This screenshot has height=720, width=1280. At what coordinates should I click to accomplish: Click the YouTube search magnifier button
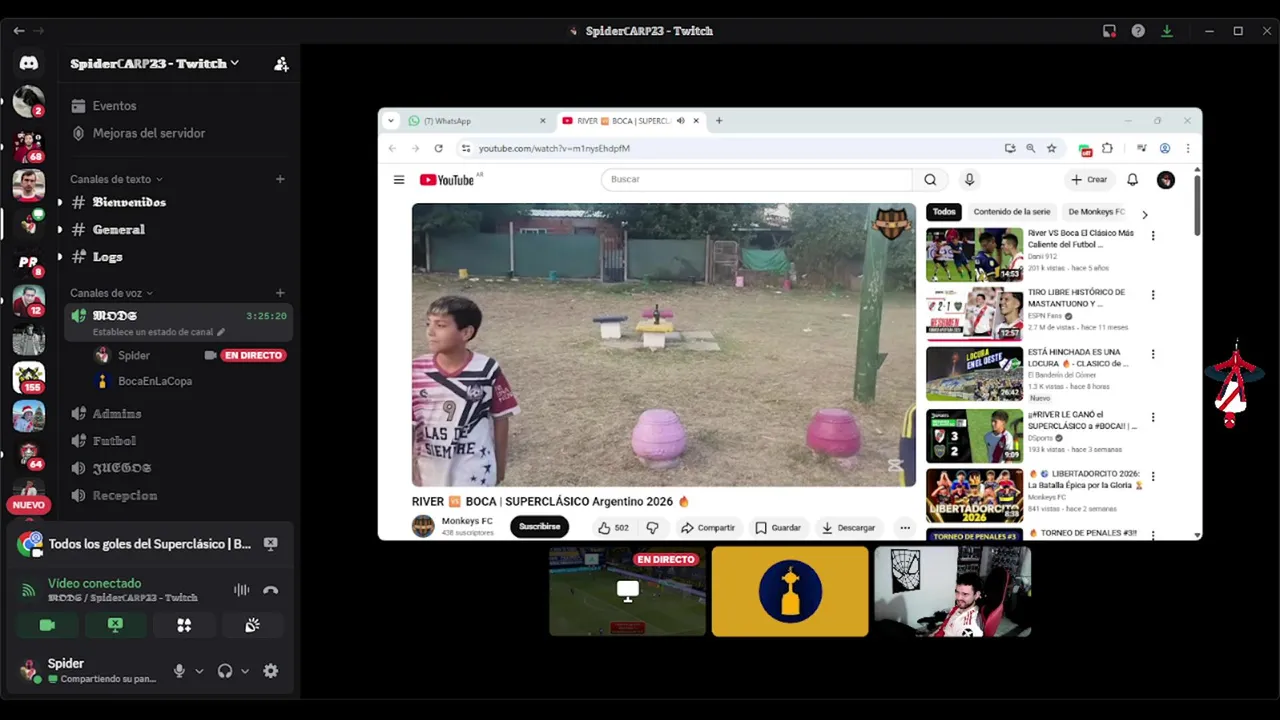[x=930, y=179]
